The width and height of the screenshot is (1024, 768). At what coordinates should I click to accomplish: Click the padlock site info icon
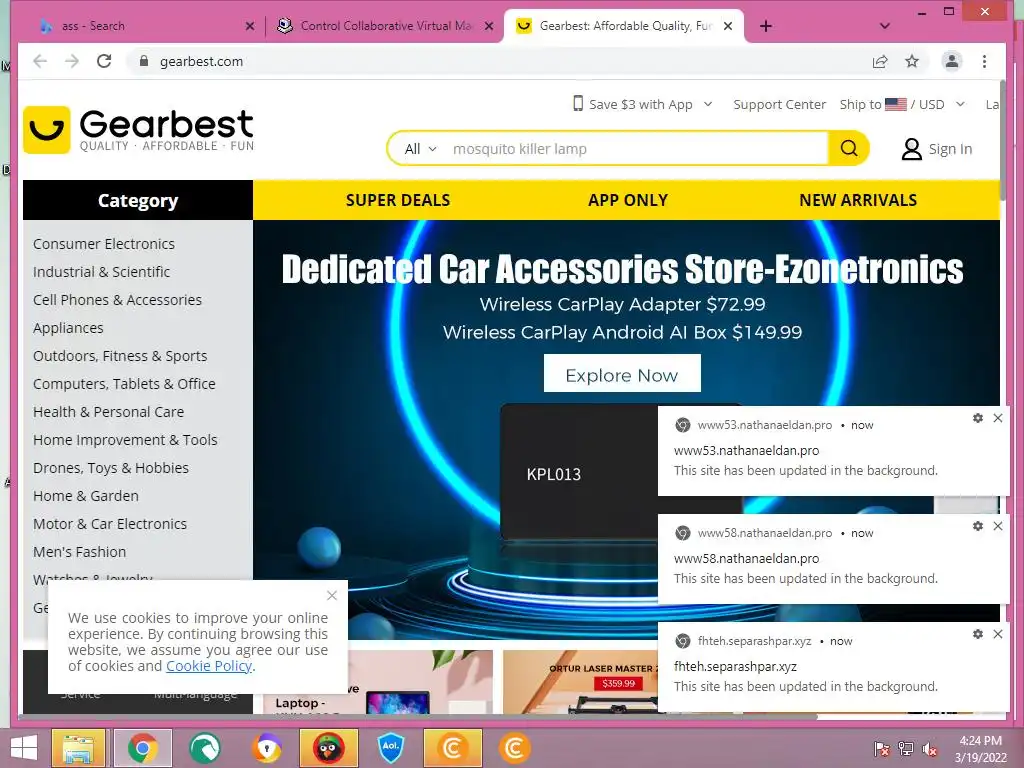tap(144, 61)
